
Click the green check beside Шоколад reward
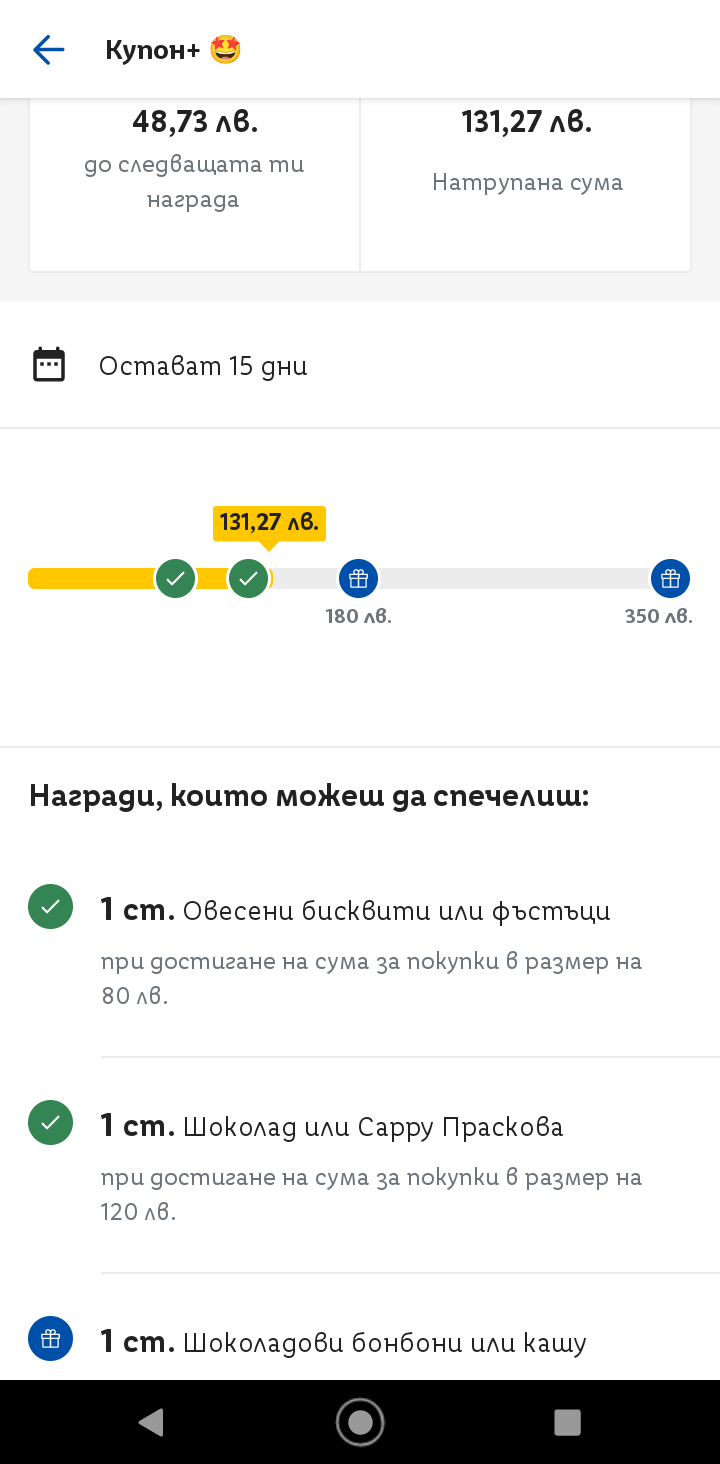[x=50, y=1123]
